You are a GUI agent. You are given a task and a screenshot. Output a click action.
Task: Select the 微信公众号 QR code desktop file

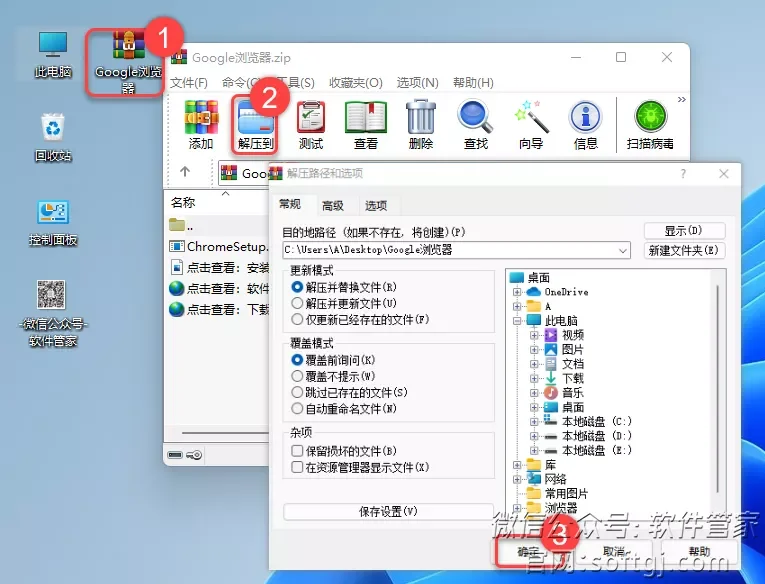pyautogui.click(x=53, y=312)
